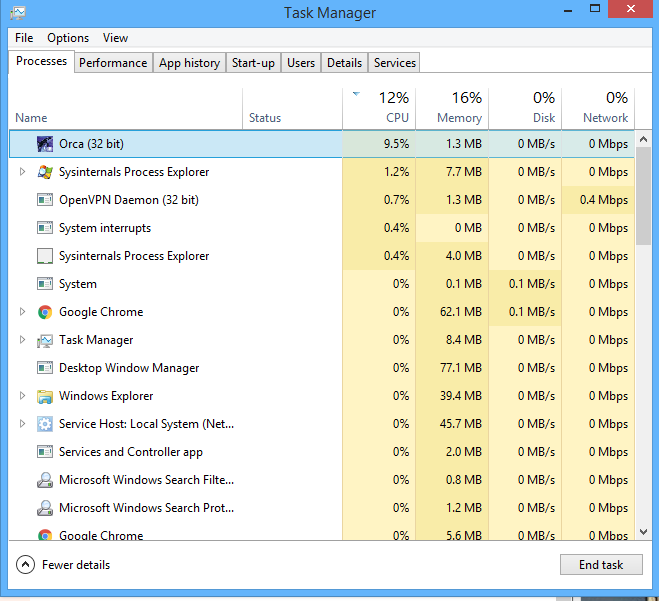Click the 0.4 Mbps network value
659x601 pixels.
604,200
